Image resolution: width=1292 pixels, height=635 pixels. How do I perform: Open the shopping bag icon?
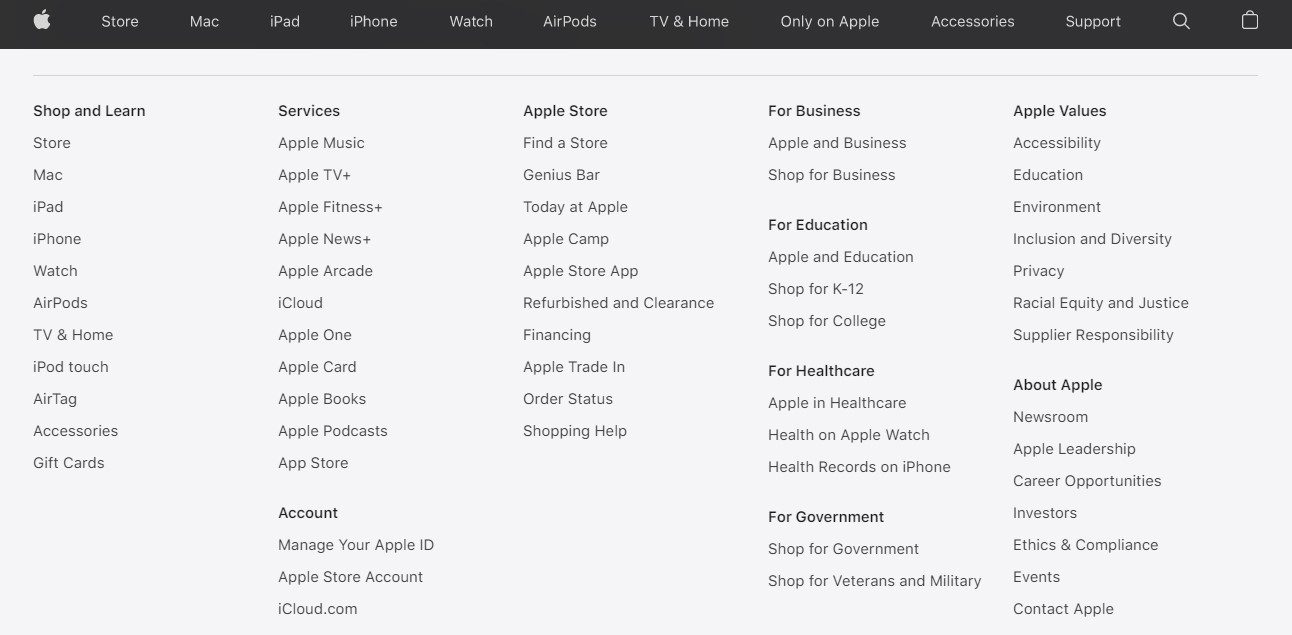tap(1249, 20)
